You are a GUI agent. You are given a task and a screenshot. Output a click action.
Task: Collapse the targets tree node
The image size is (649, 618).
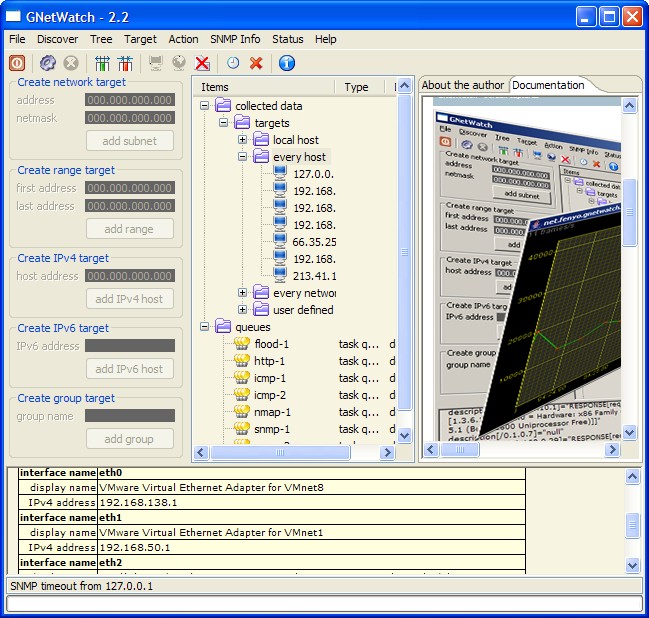click(224, 123)
